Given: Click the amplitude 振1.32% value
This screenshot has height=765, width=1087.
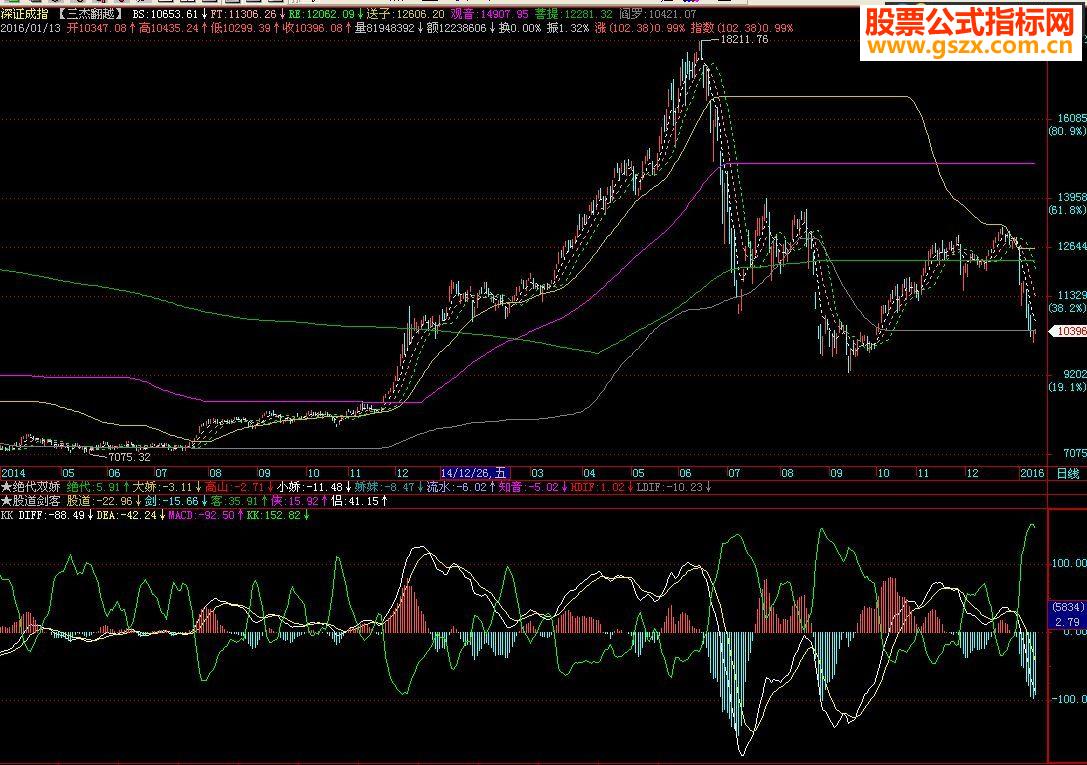Looking at the screenshot, I should (x=567, y=28).
